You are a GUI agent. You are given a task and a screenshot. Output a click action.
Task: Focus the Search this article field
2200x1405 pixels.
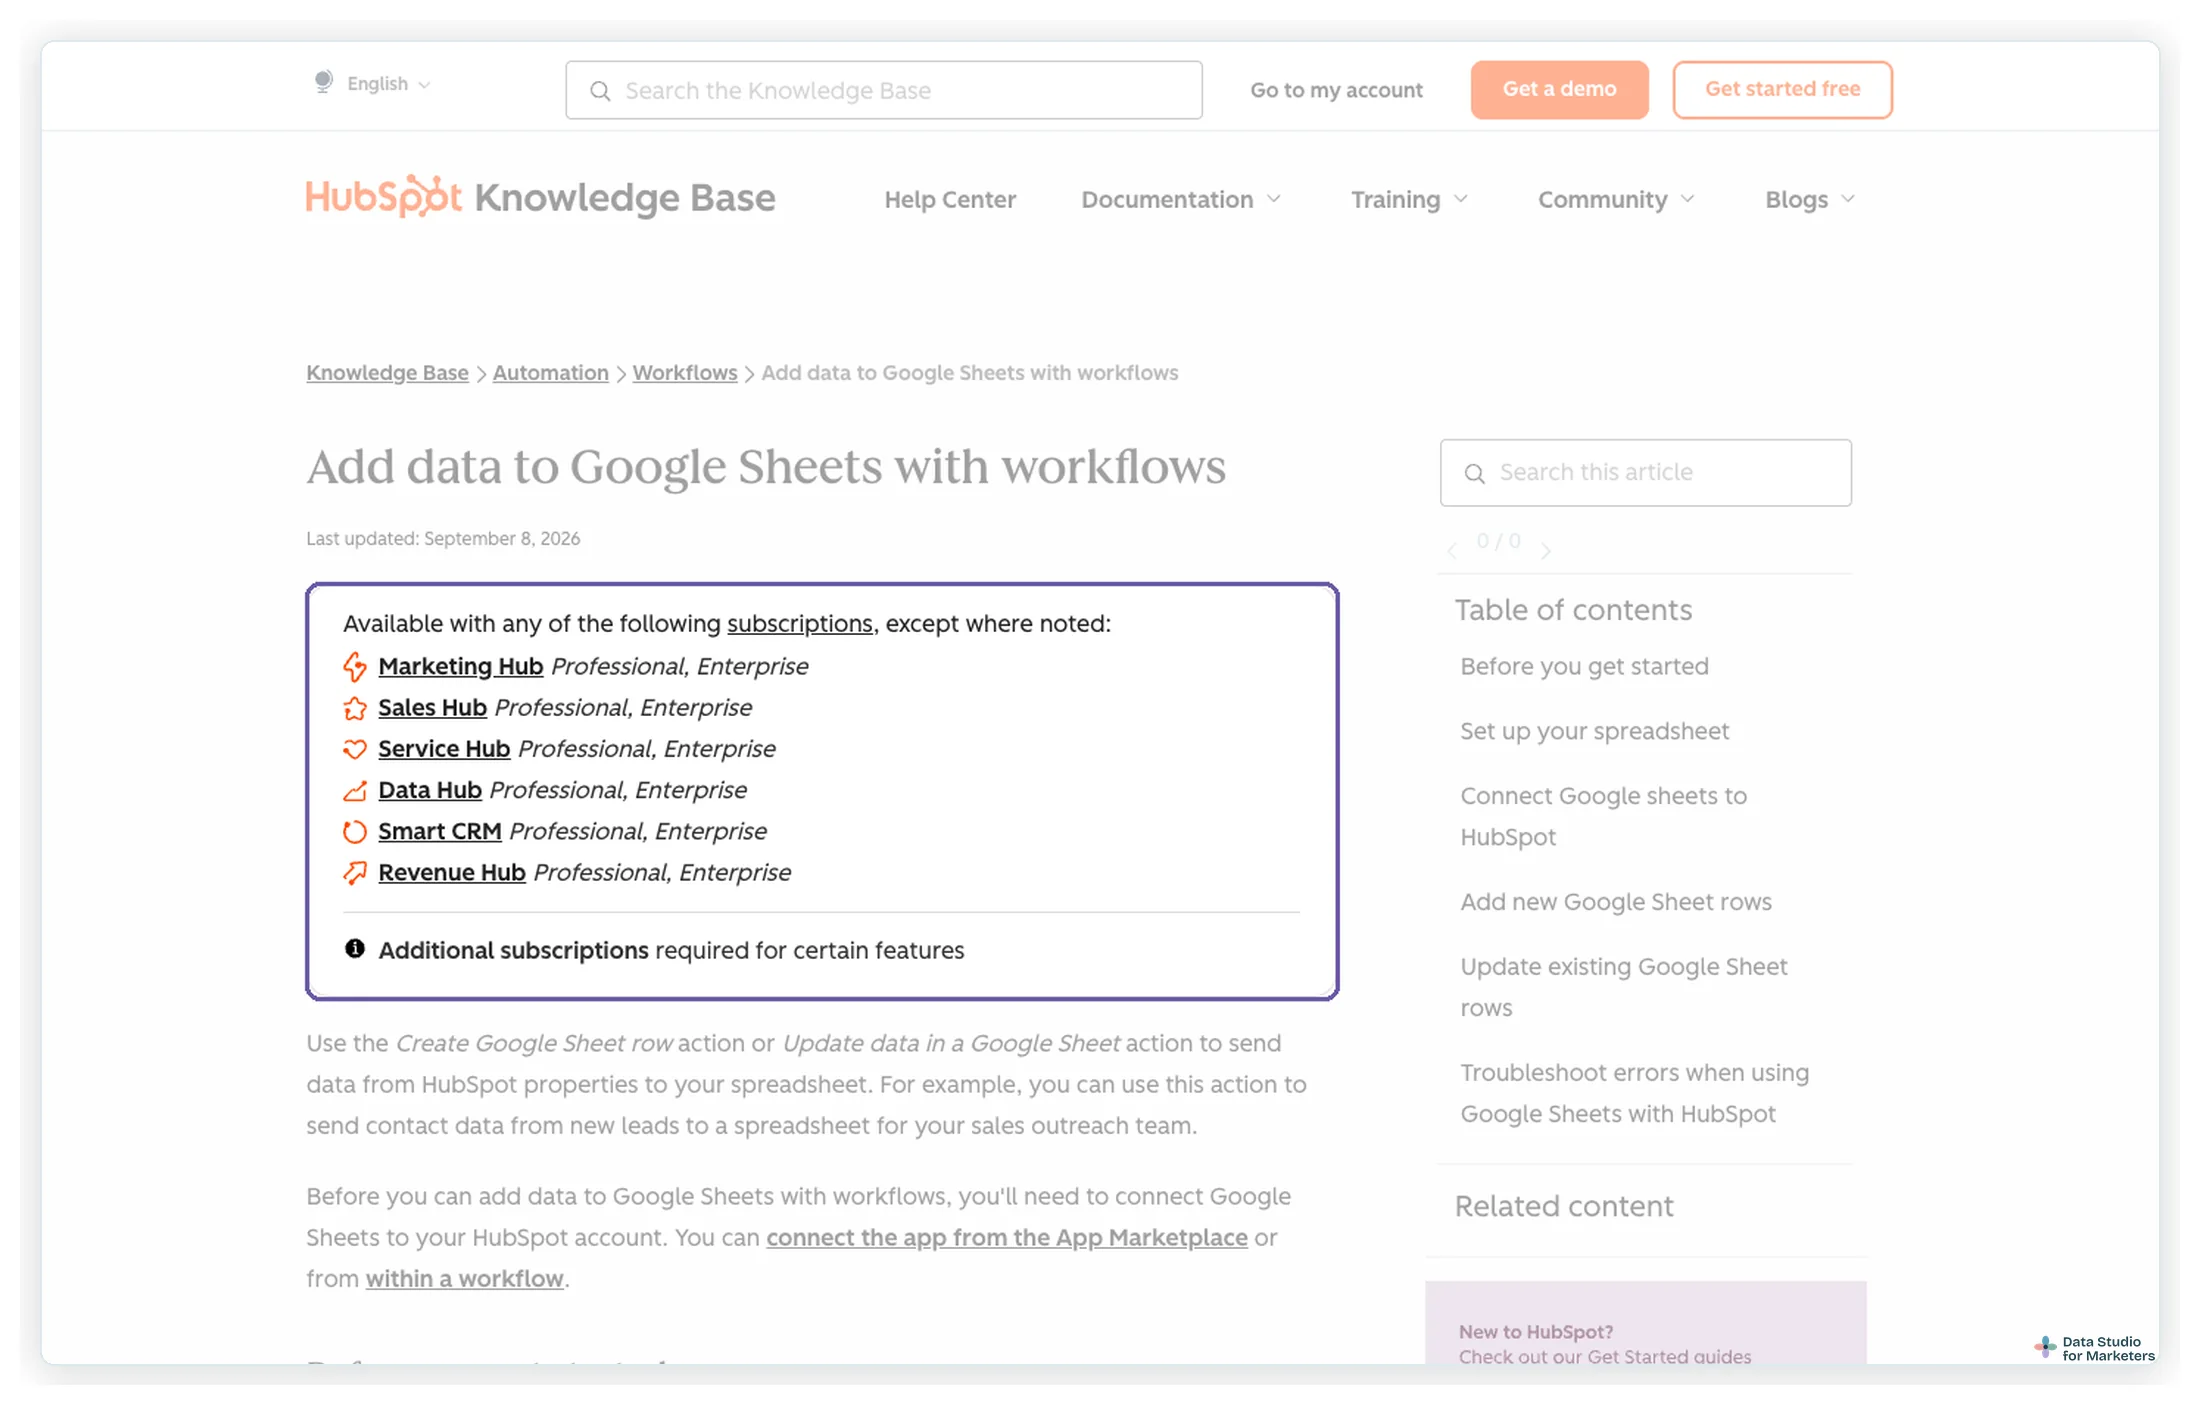tap(1645, 472)
